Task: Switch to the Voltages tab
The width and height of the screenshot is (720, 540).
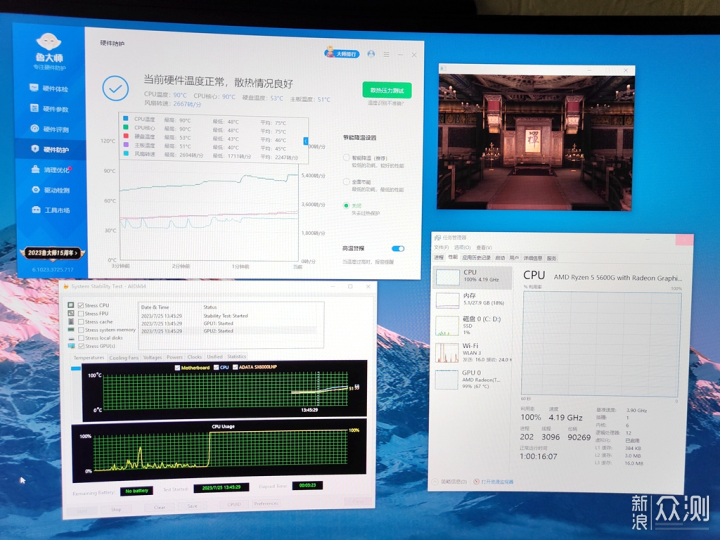Action: [x=152, y=357]
